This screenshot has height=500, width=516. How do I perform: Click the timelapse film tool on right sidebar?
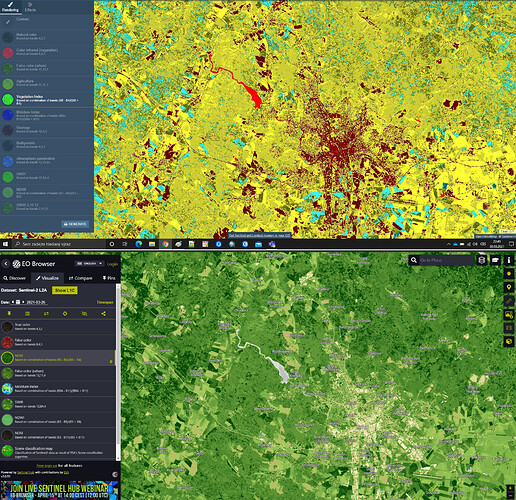[x=509, y=328]
